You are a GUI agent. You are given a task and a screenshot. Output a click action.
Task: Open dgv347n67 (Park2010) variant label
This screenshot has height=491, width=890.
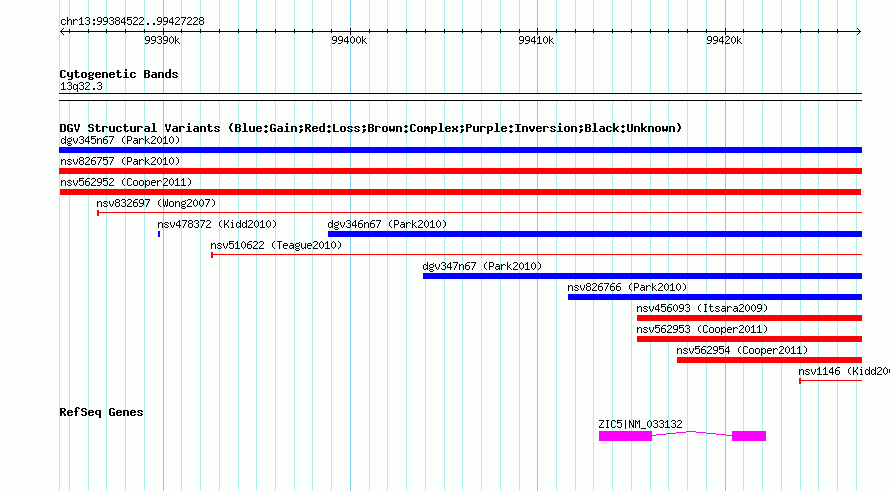(482, 266)
